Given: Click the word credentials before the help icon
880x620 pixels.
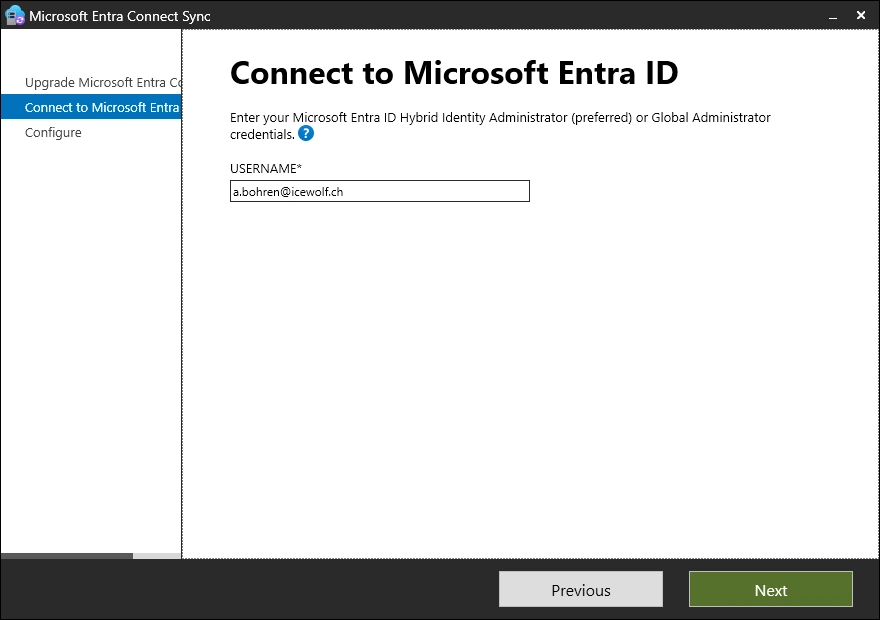Looking at the screenshot, I should pyautogui.click(x=261, y=134).
